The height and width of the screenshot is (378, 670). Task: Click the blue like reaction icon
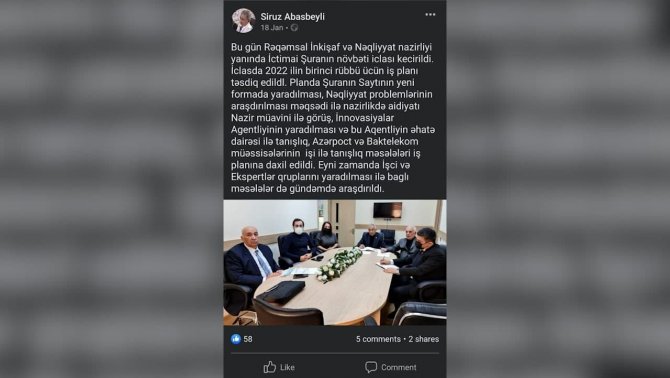(x=236, y=339)
